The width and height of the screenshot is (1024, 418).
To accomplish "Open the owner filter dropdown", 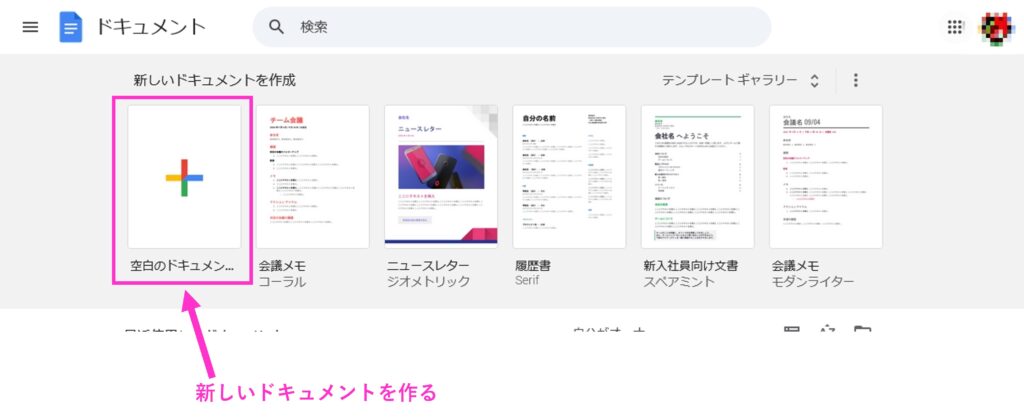I will (x=610, y=331).
